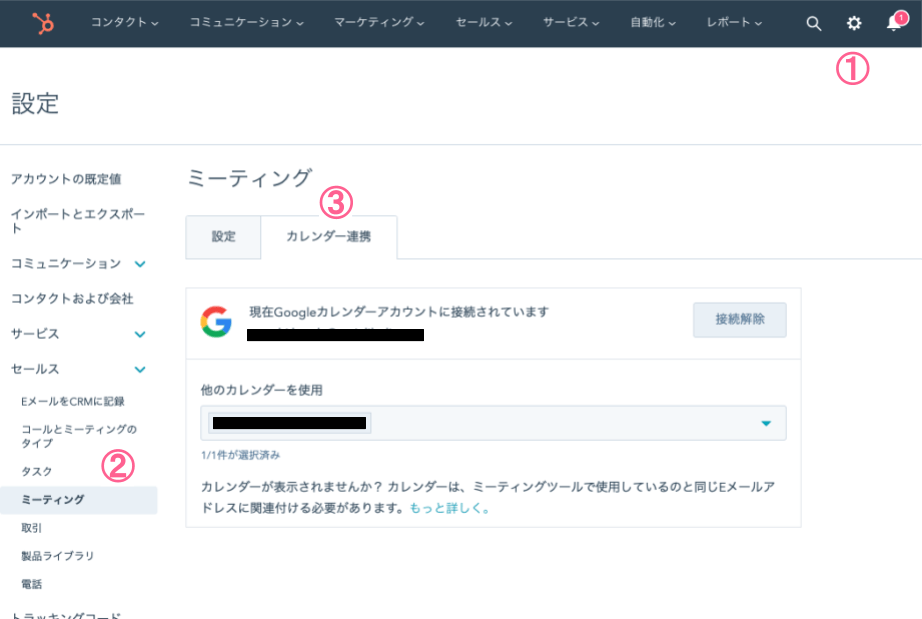Open the 他のカレンダーを使用 dropdown
The width and height of the screenshot is (922, 619).
pyautogui.click(x=493, y=423)
